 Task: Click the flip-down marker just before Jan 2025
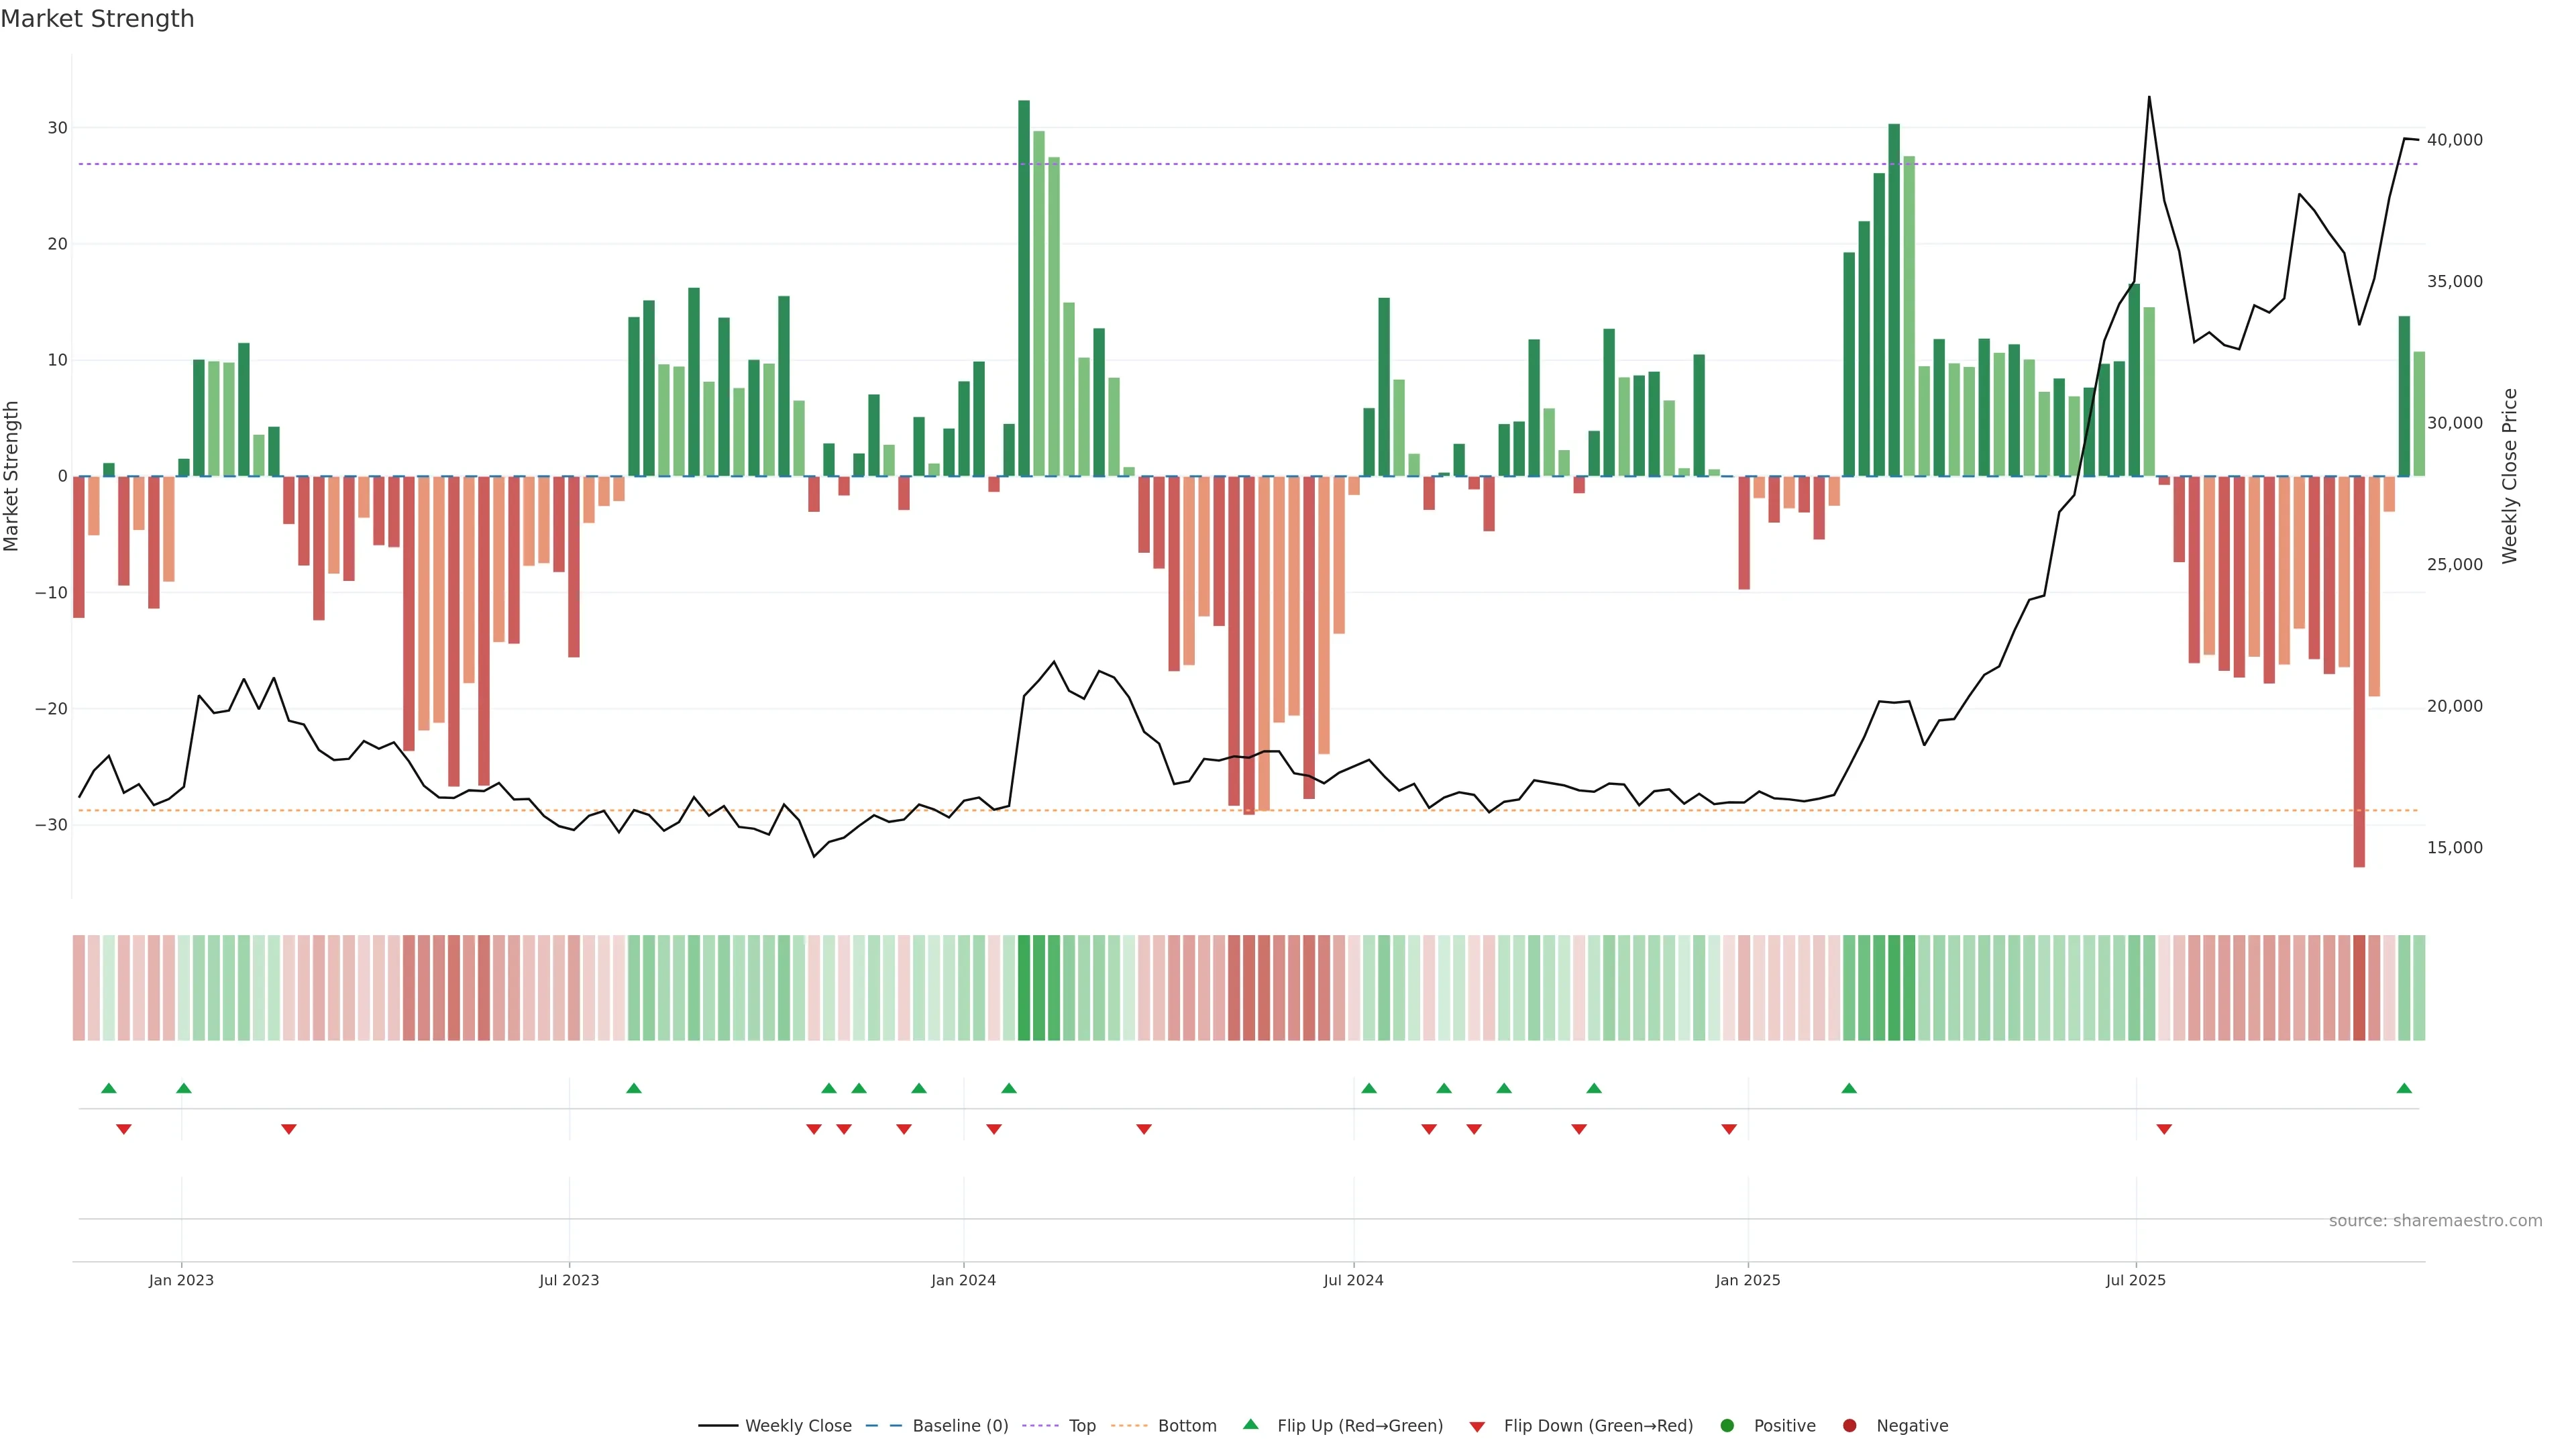pyautogui.click(x=1729, y=1129)
